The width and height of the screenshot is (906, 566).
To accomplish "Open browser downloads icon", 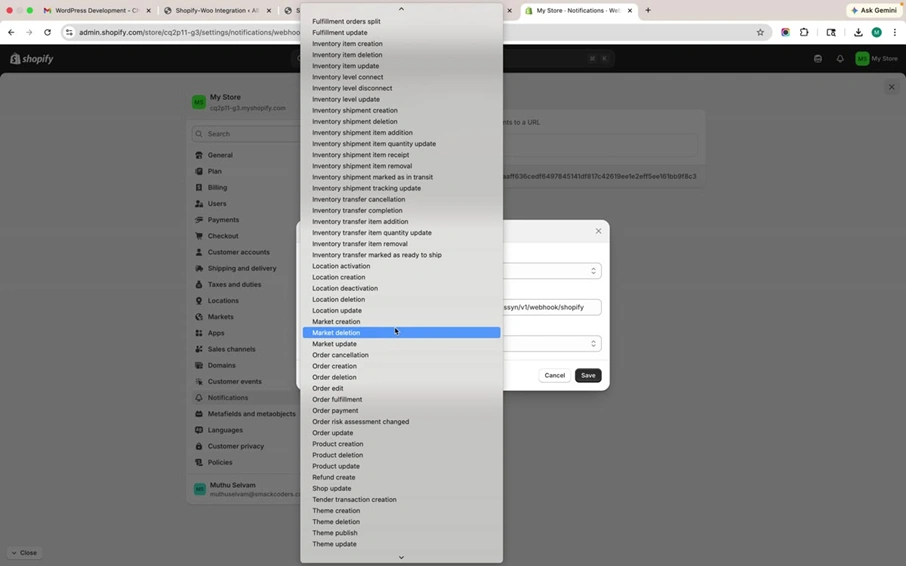I will (858, 32).
